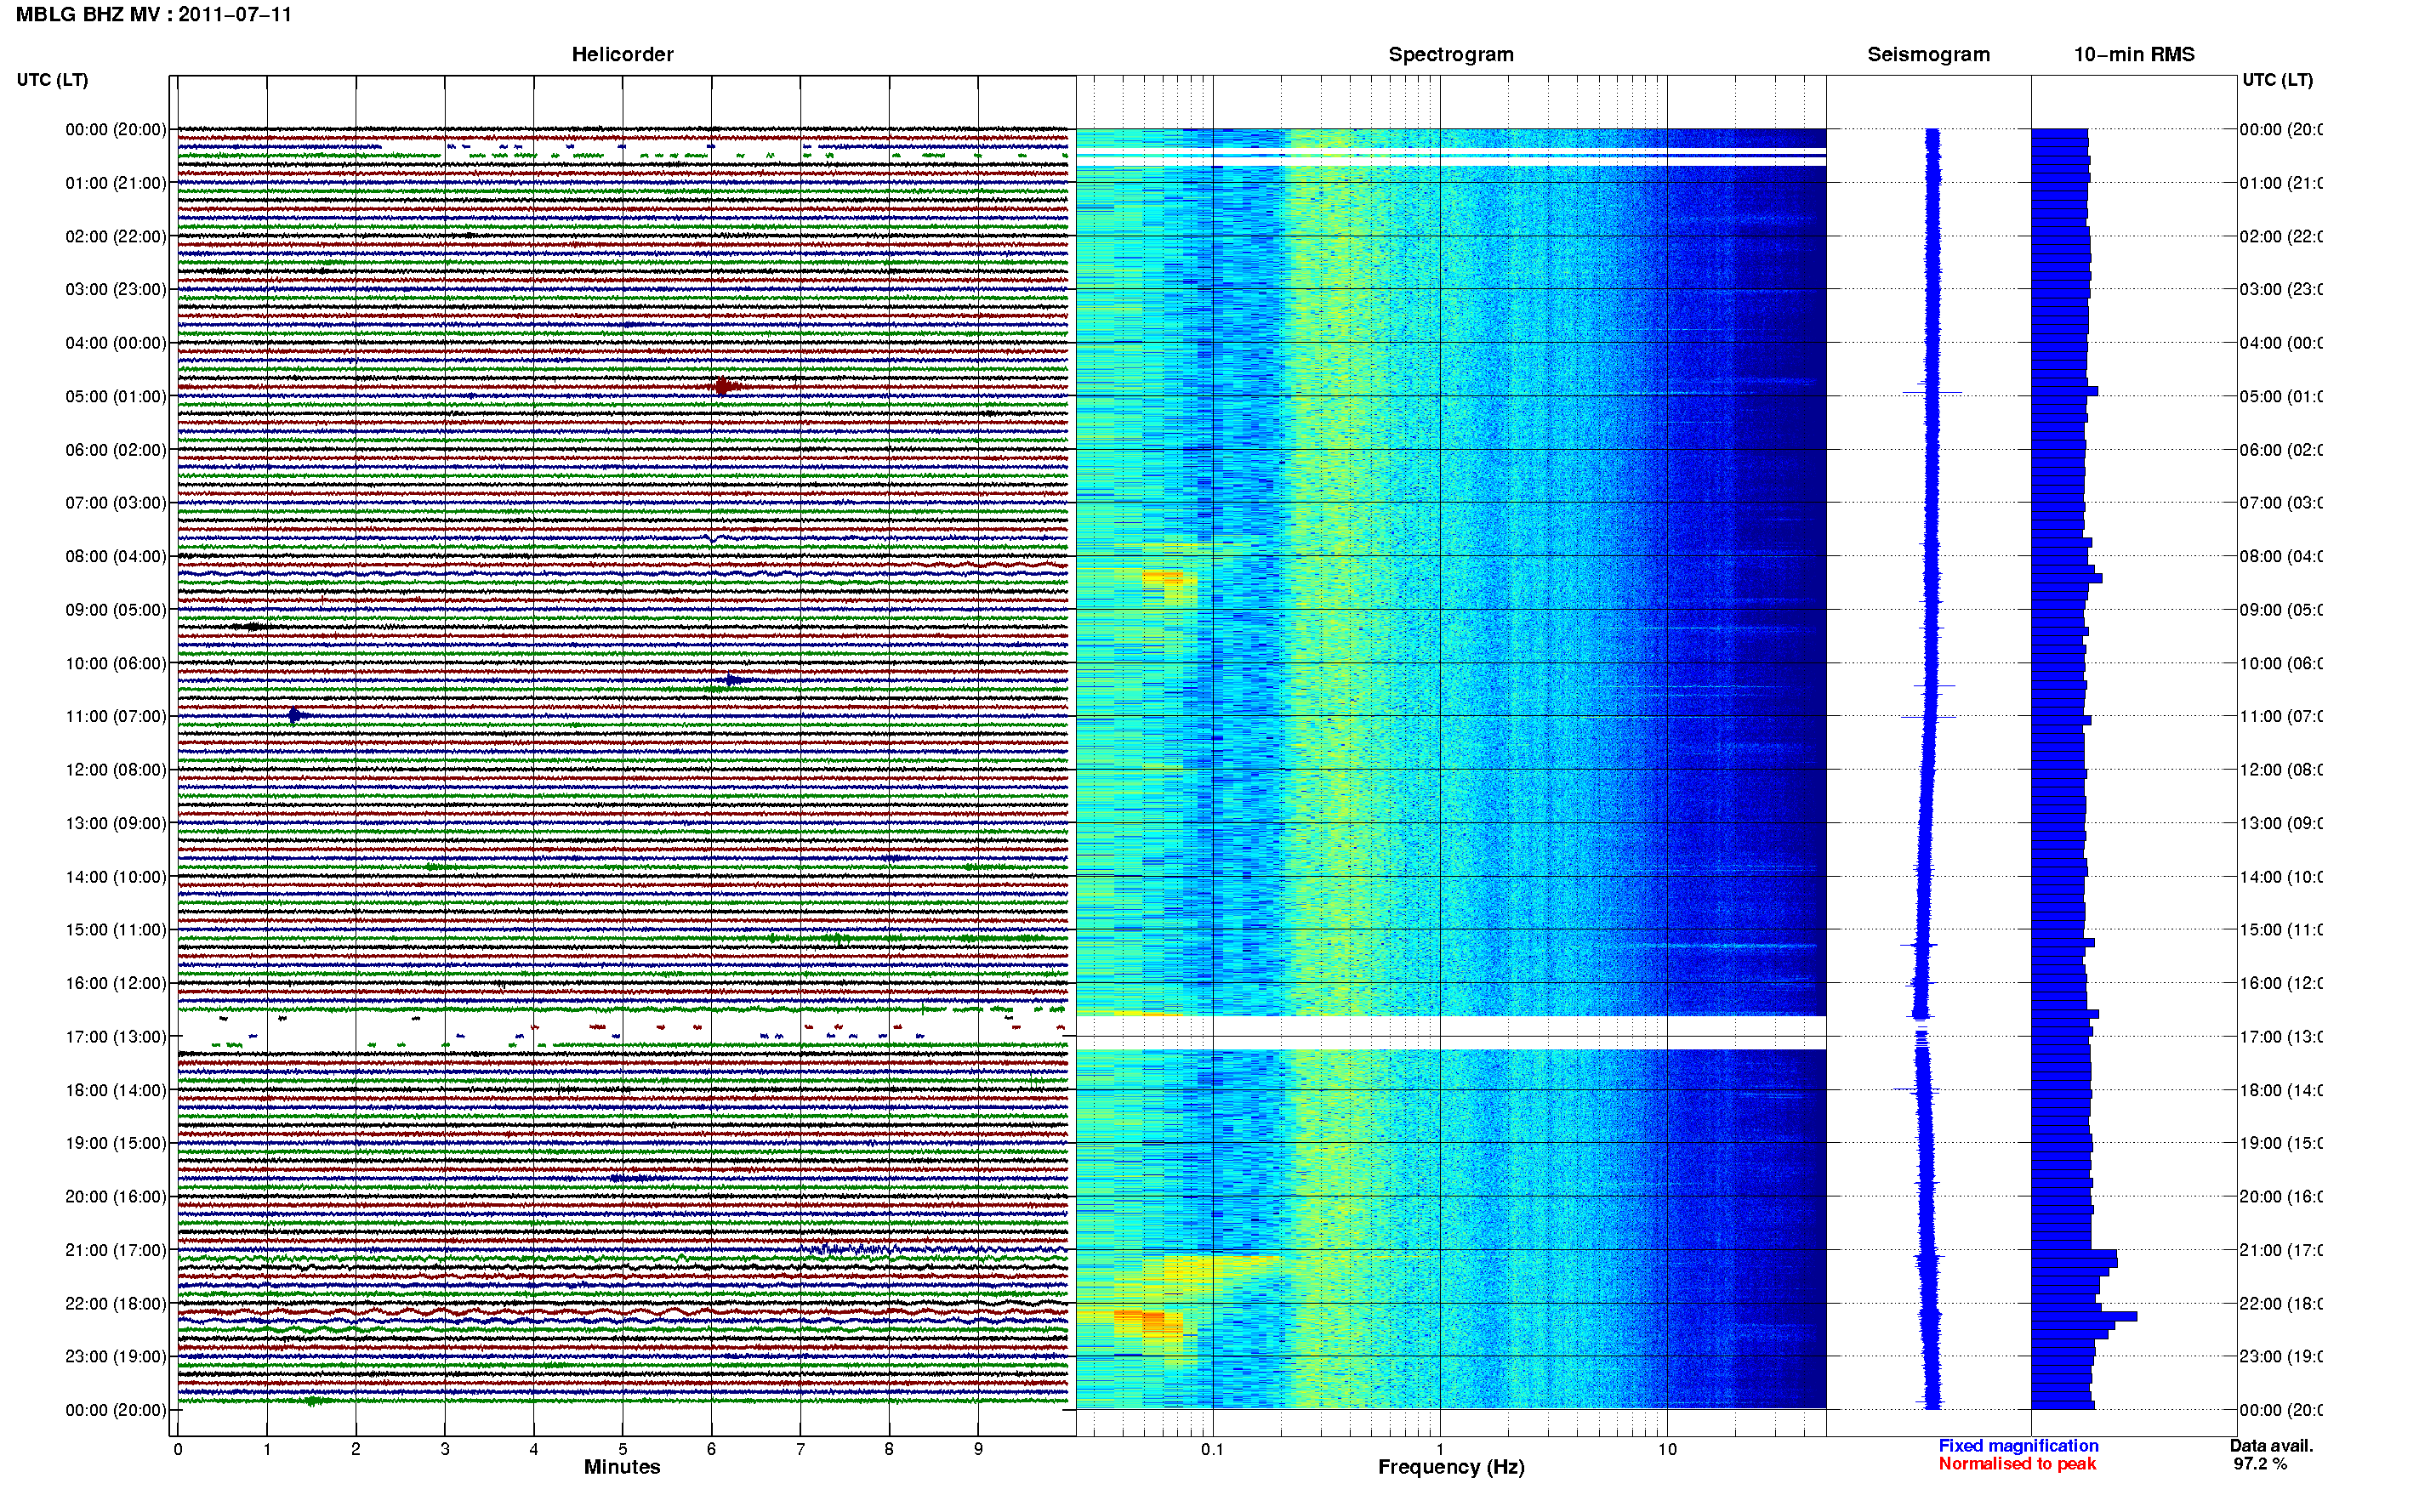Click the 0 minute tick label
This screenshot has width=2419, height=1512.
[x=178, y=1449]
